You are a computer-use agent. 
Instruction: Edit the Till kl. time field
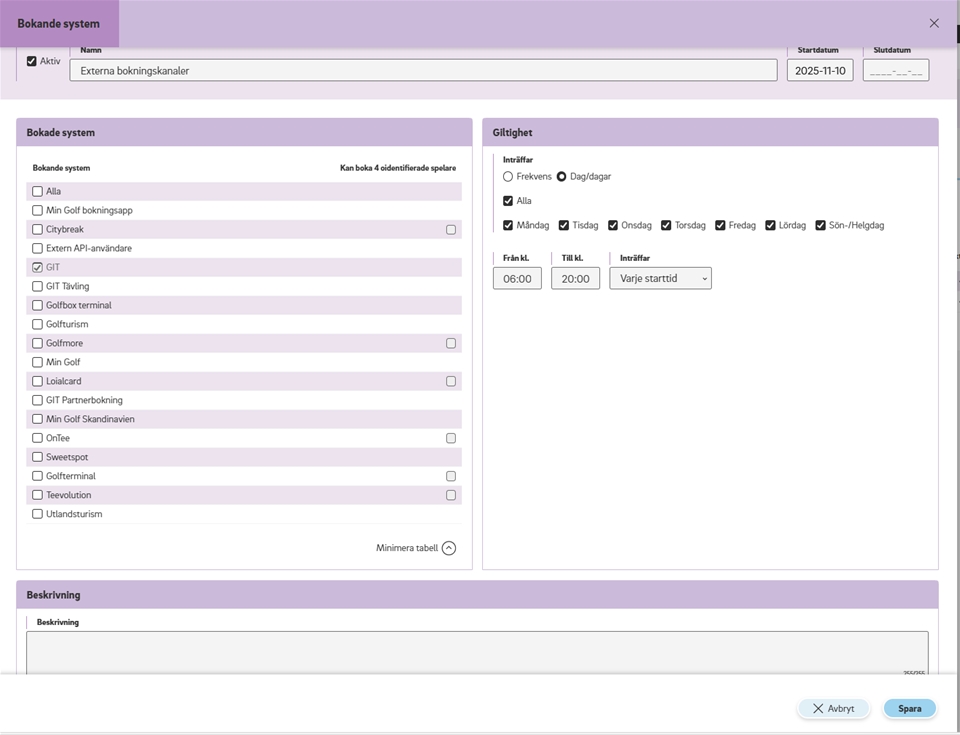pyautogui.click(x=575, y=279)
